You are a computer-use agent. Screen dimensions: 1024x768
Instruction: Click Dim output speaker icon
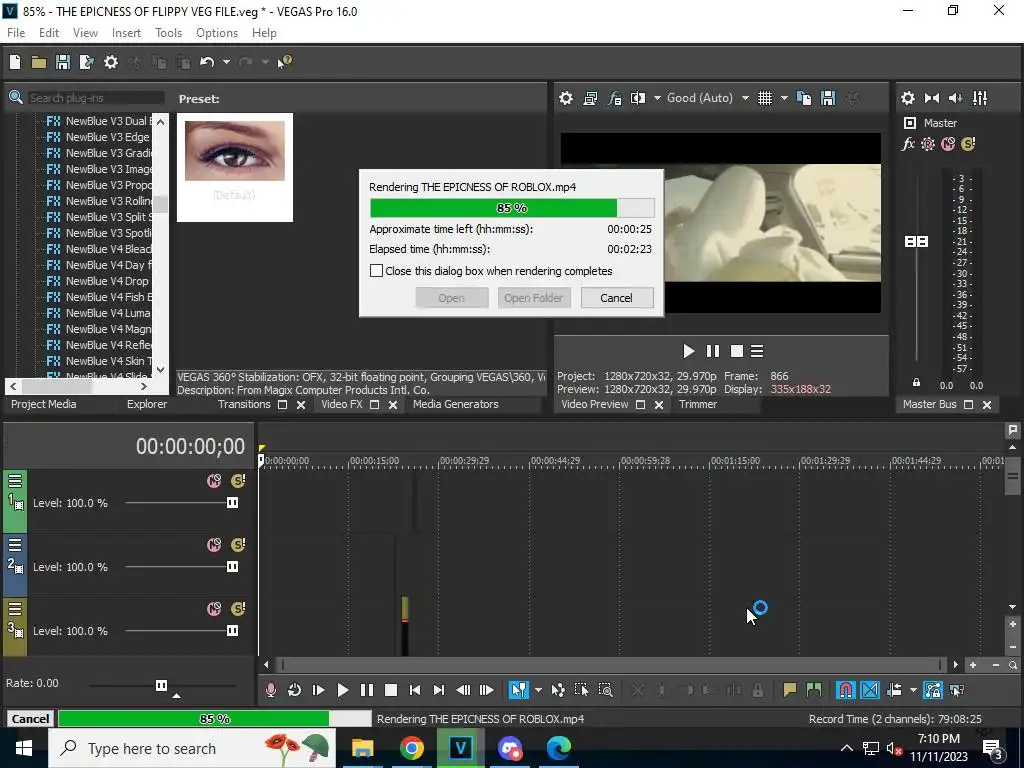(955, 98)
